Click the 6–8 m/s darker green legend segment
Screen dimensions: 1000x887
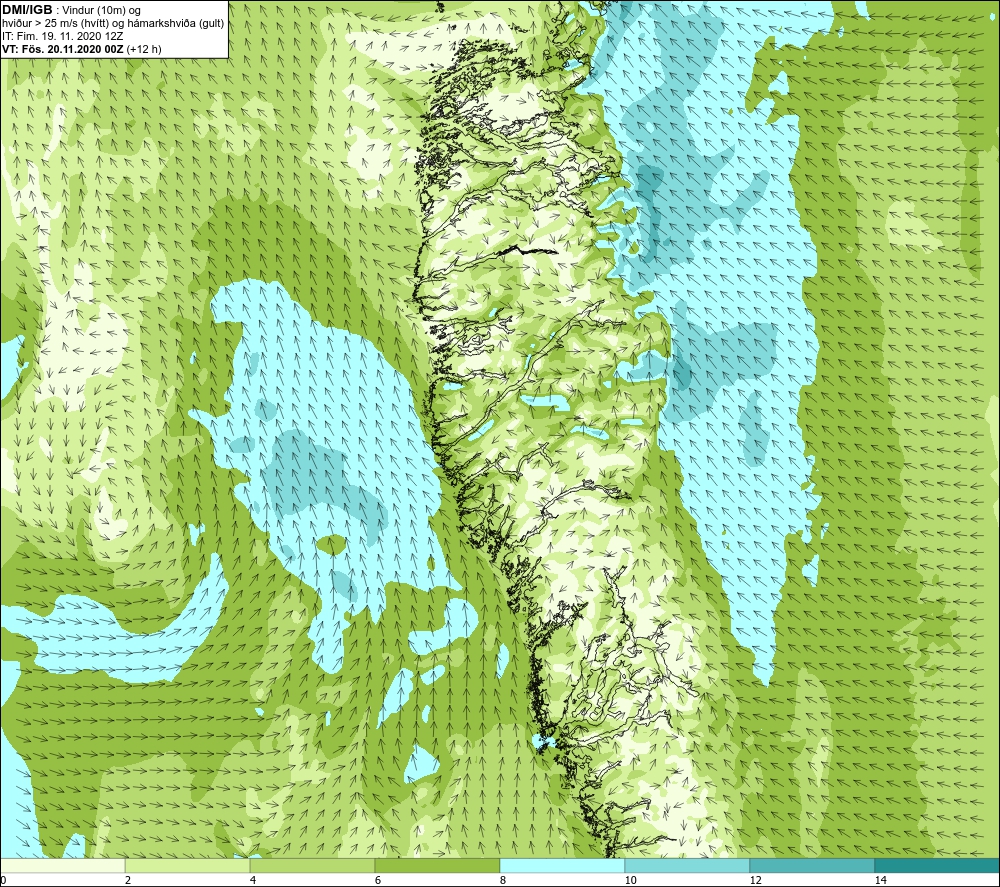pos(438,866)
